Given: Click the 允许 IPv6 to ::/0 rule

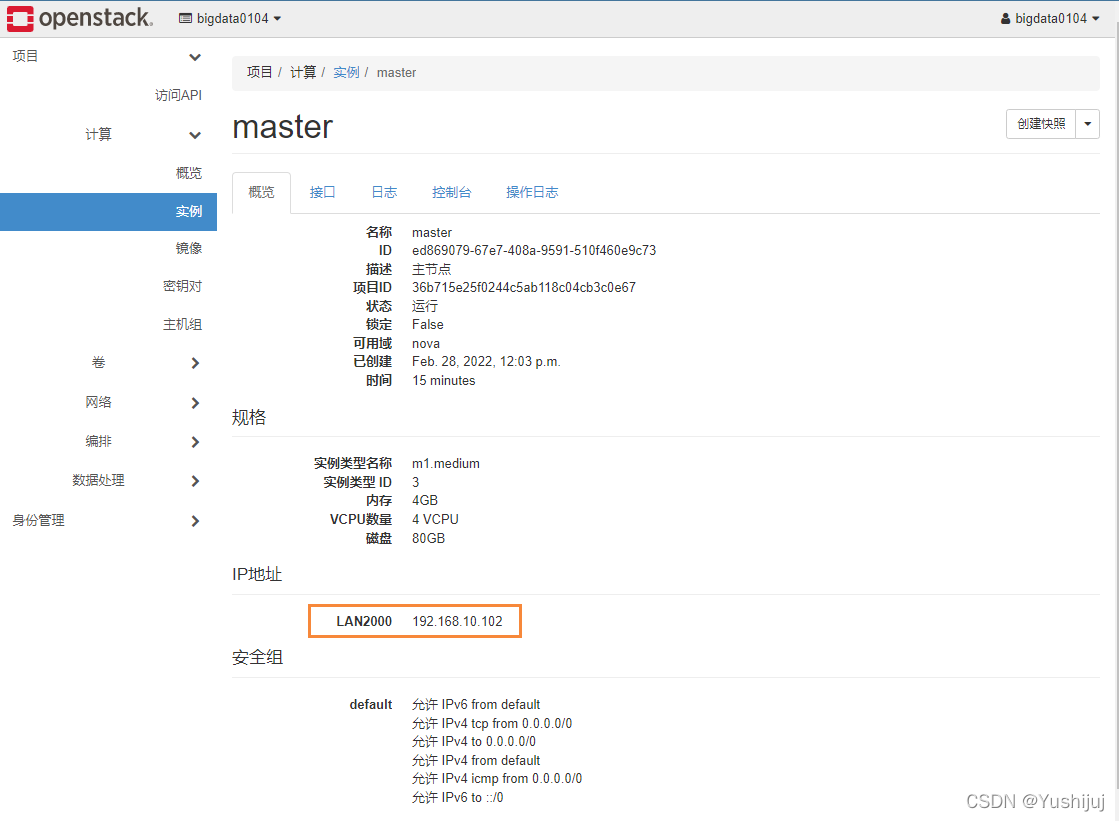Looking at the screenshot, I should (457, 797).
